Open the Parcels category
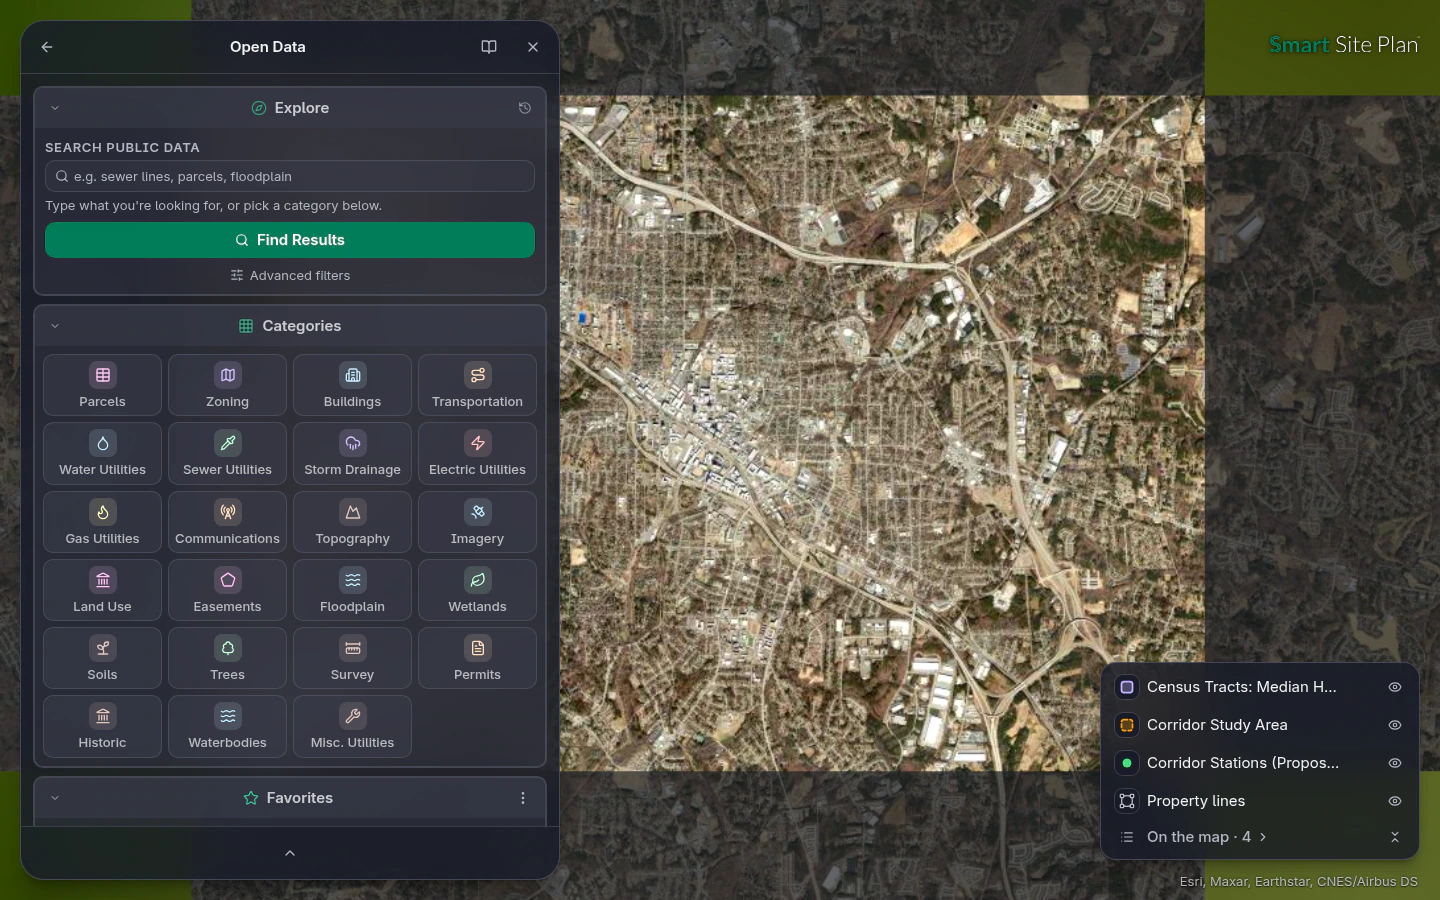1440x900 pixels. pos(102,385)
